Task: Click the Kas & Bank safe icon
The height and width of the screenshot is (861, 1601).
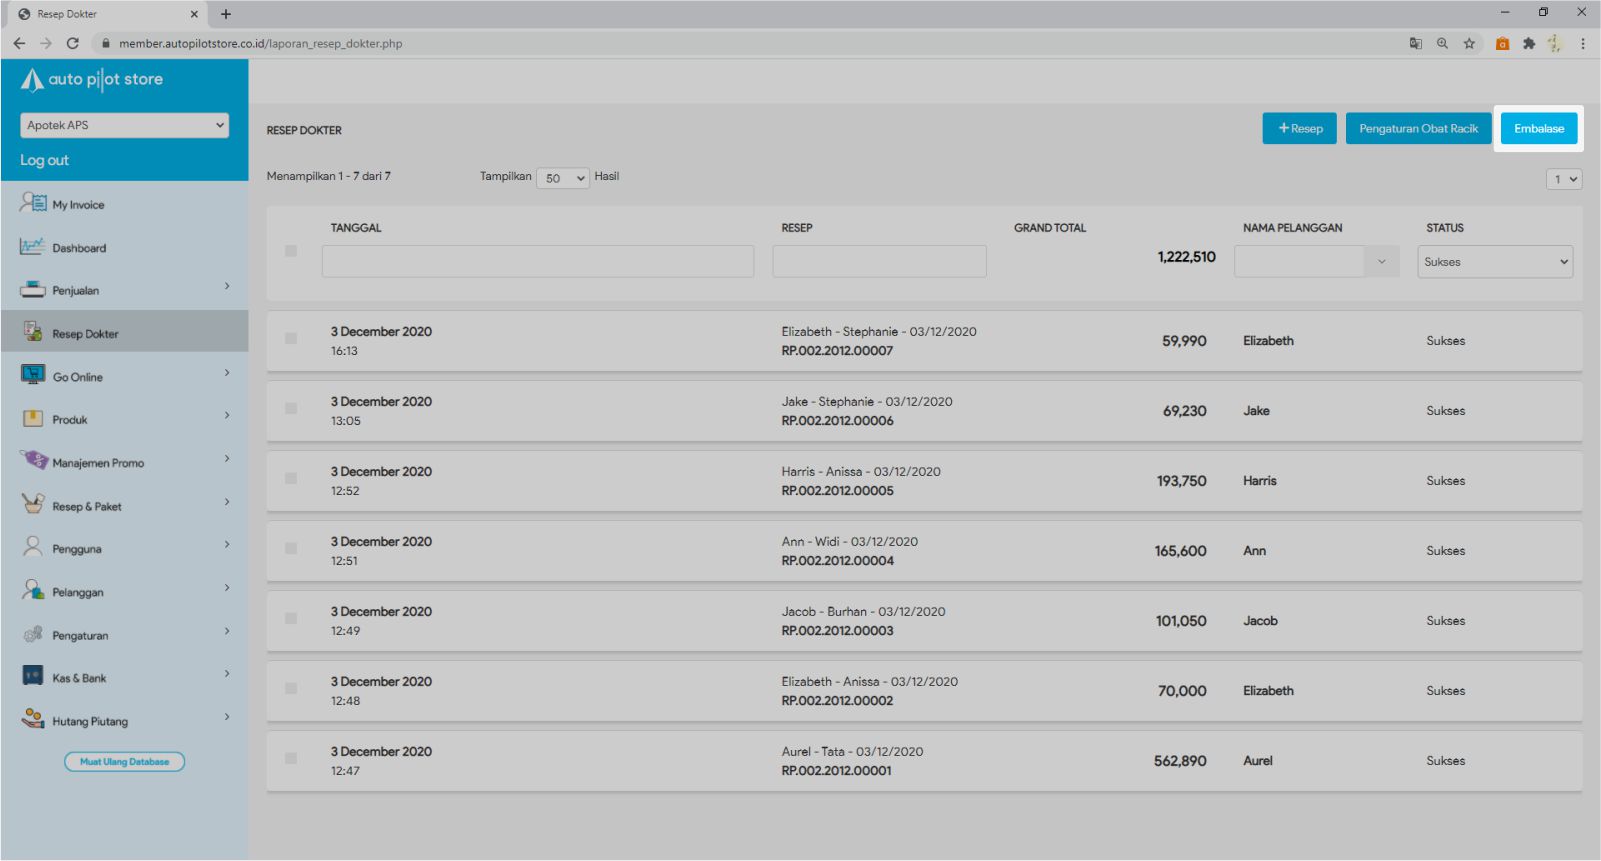Action: (x=33, y=676)
